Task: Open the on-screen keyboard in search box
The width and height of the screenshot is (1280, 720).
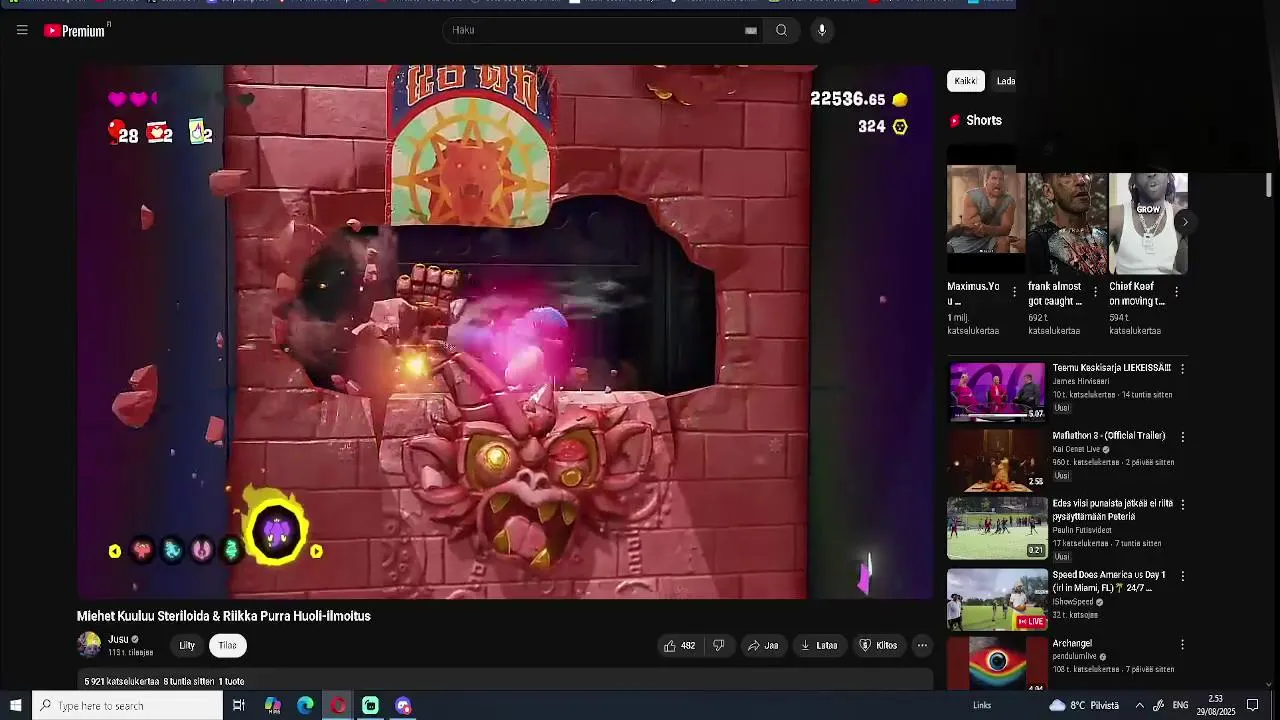Action: (751, 30)
